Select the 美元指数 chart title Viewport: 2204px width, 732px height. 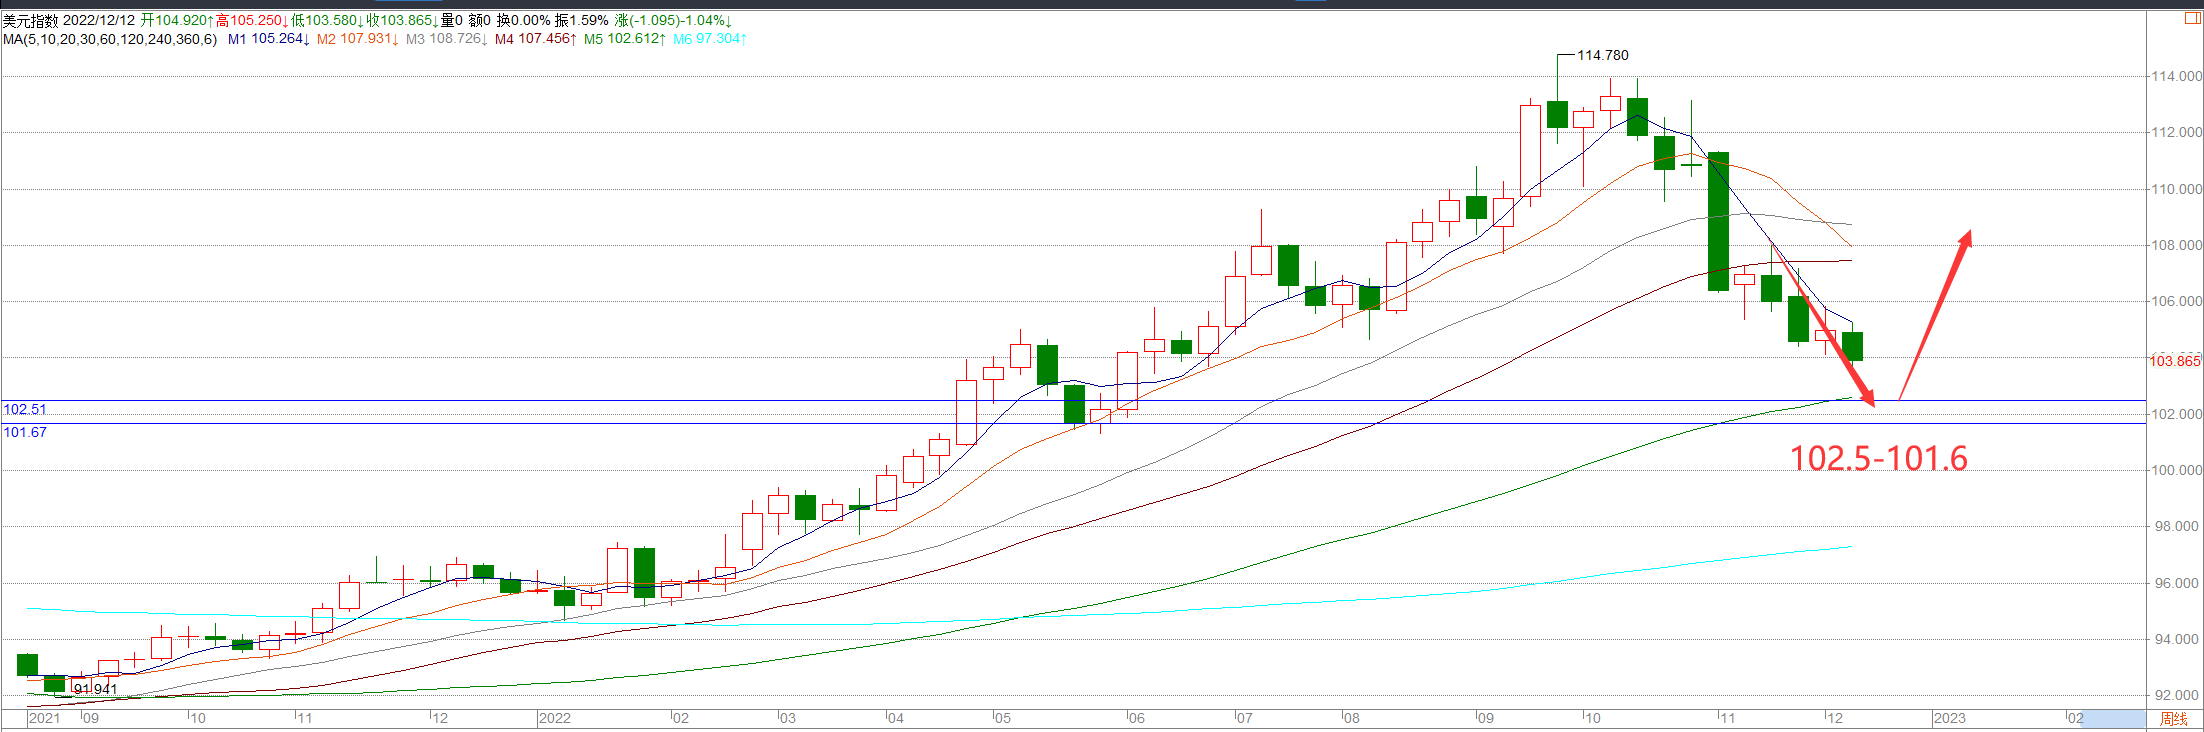pos(30,20)
